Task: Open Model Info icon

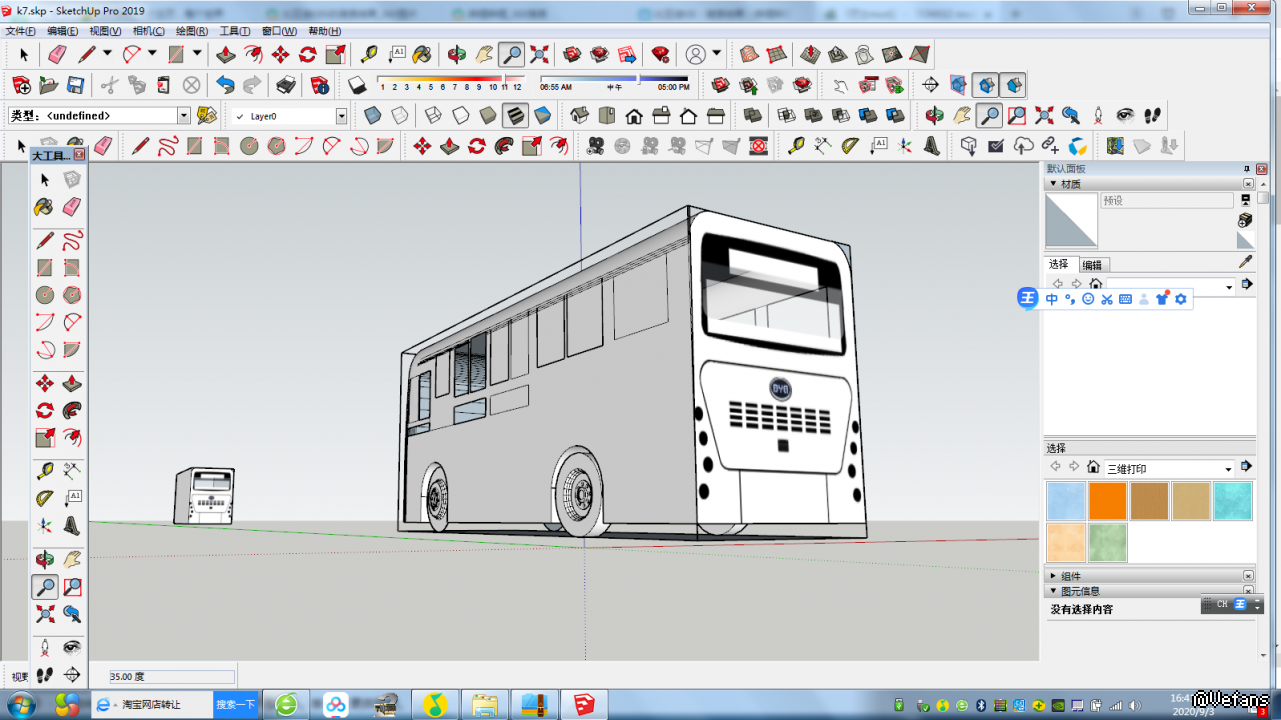Action: (x=320, y=85)
